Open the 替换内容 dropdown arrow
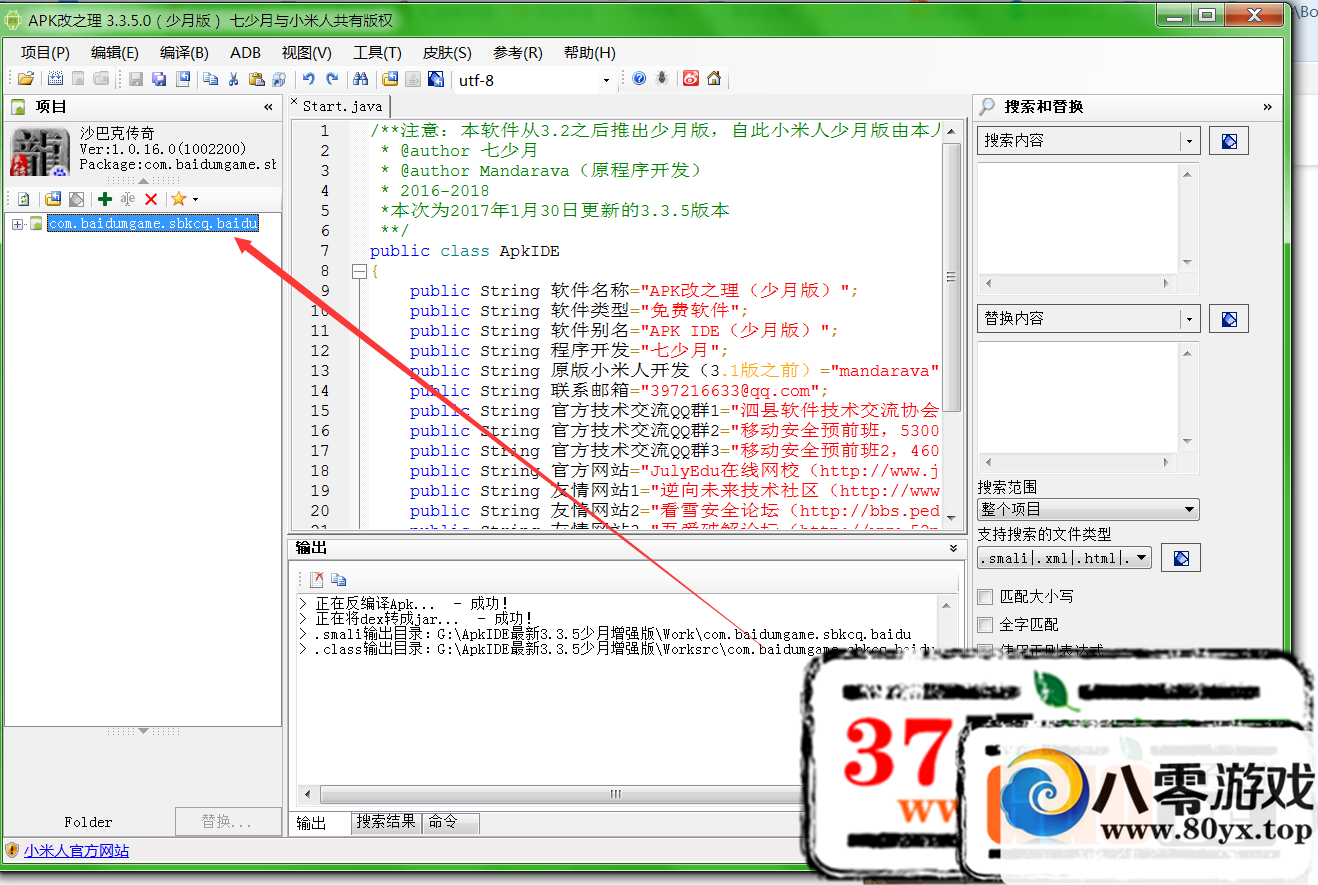Image resolution: width=1318 pixels, height=885 pixels. pos(1190,319)
